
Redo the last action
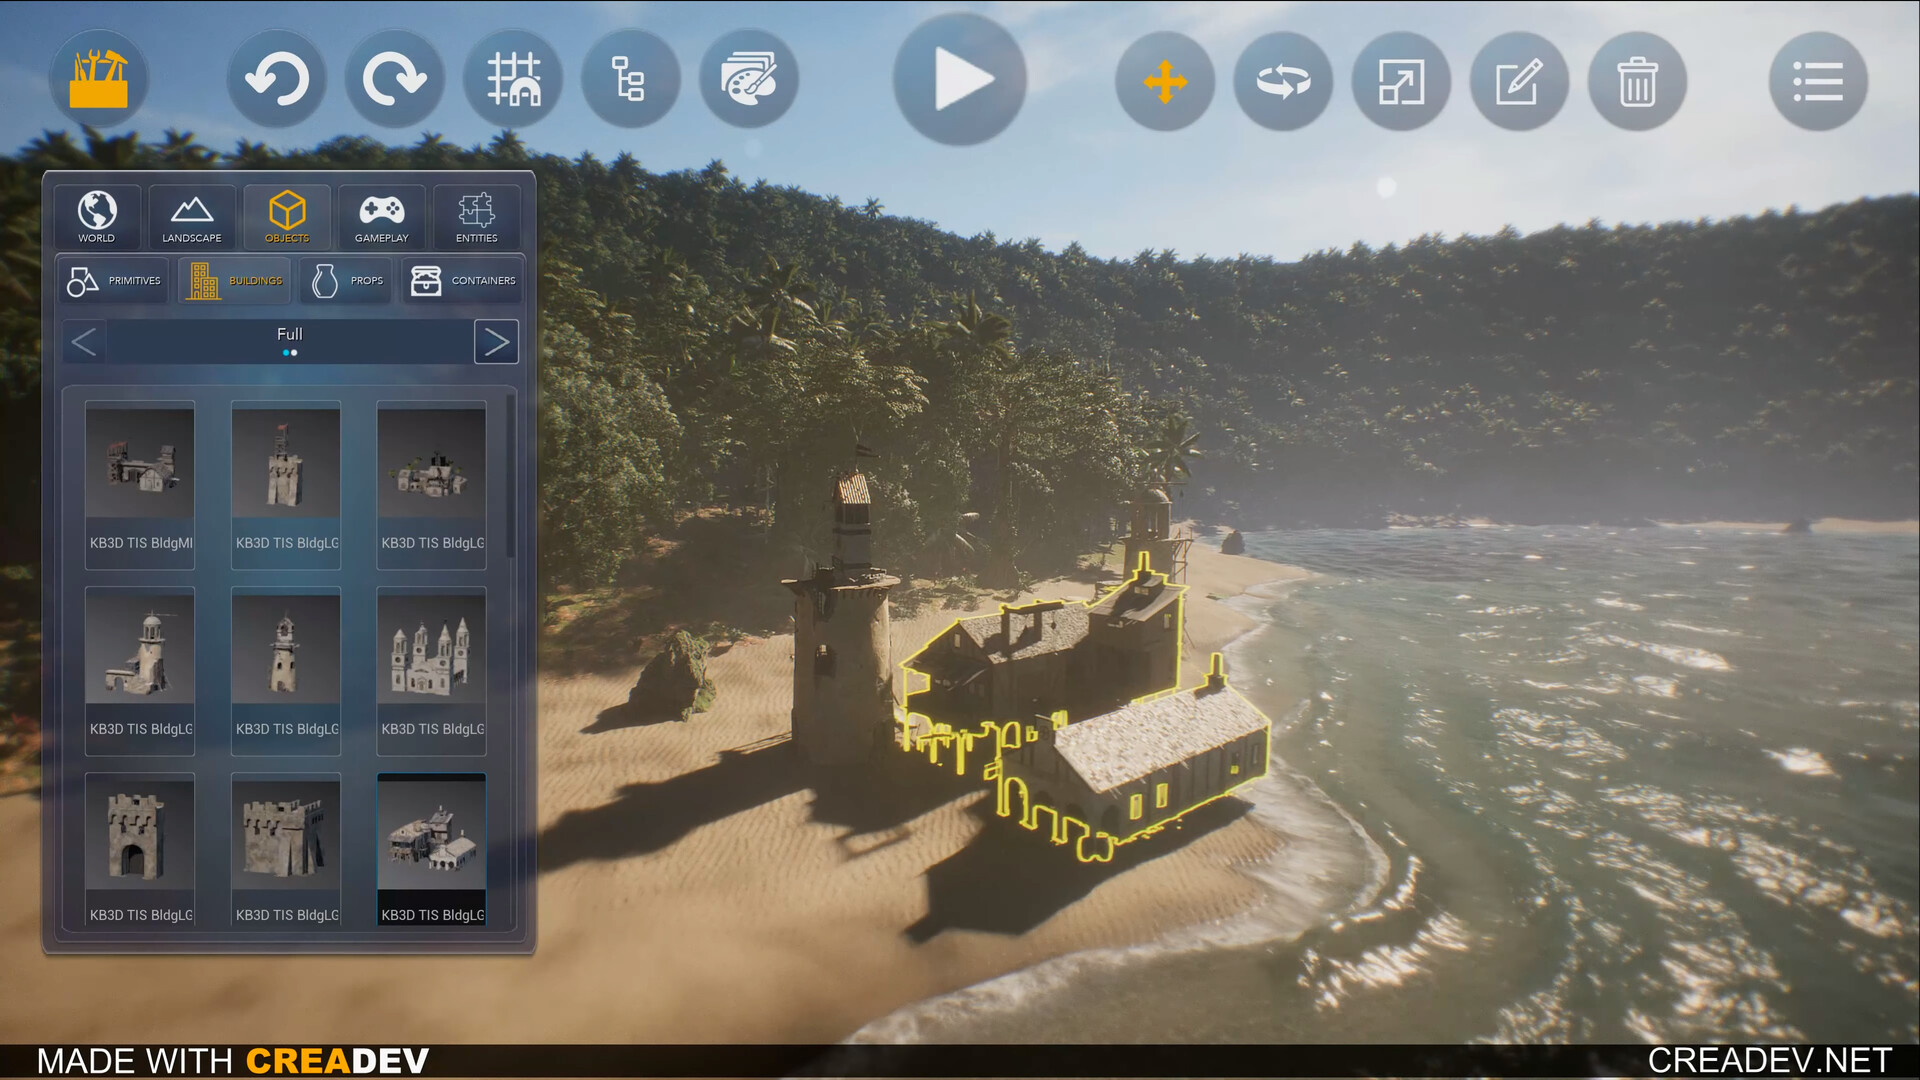click(395, 79)
